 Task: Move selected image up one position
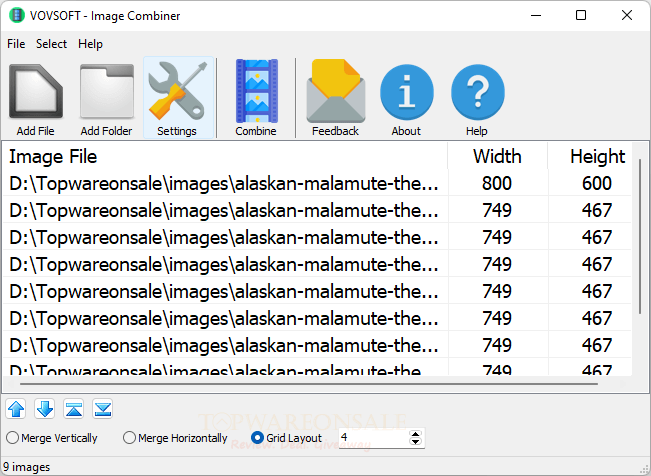(x=16, y=409)
